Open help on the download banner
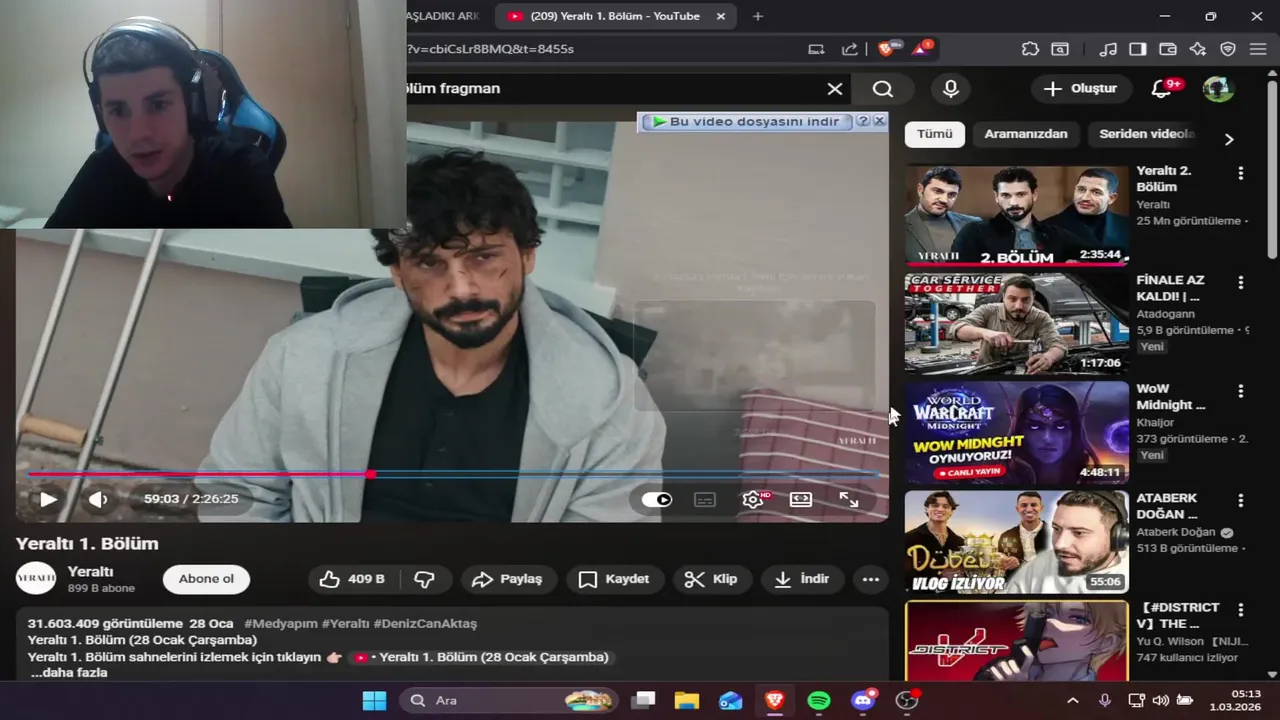 click(x=863, y=121)
